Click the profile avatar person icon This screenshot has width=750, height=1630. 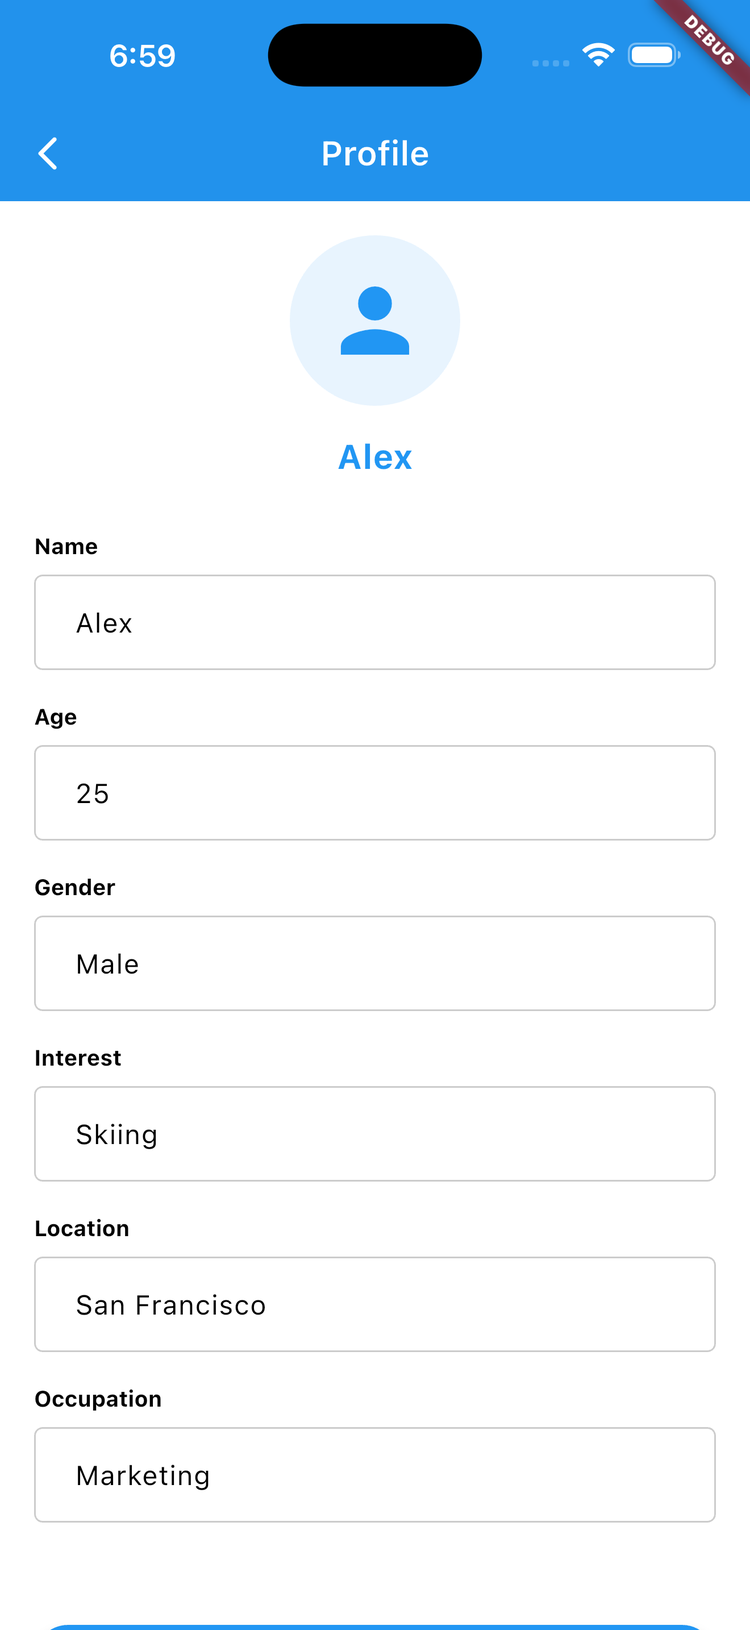(x=375, y=321)
